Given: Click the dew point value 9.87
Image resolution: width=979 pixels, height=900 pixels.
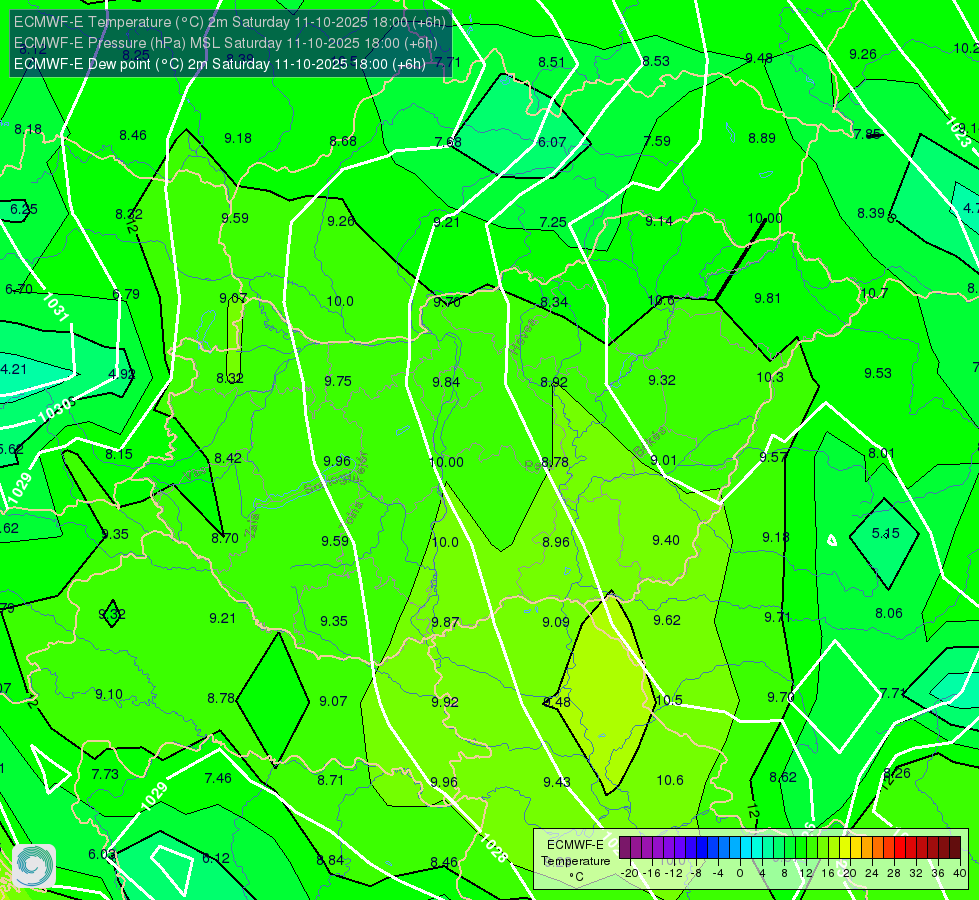Looking at the screenshot, I should pos(445,622).
